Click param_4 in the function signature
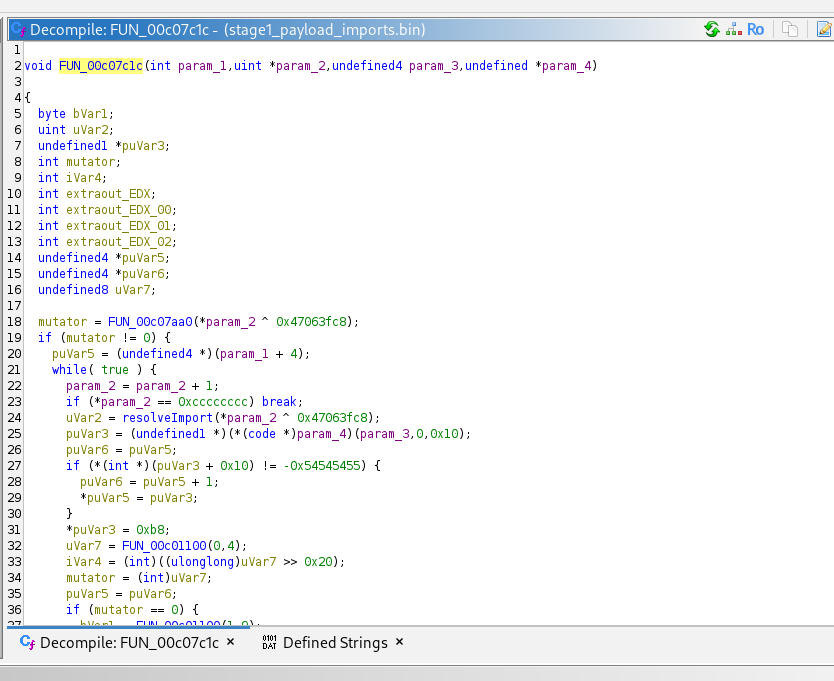The width and height of the screenshot is (834, 681). pyautogui.click(x=566, y=65)
